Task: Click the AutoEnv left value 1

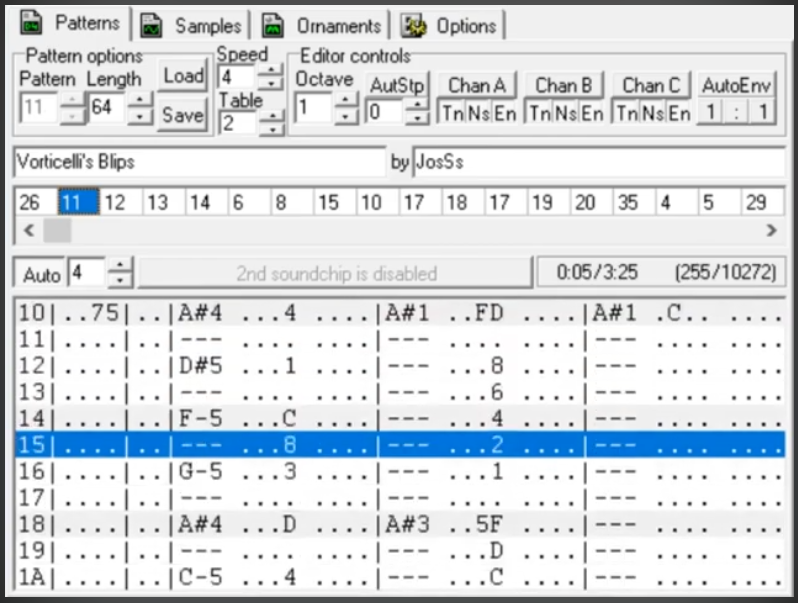Action: pyautogui.click(x=710, y=112)
